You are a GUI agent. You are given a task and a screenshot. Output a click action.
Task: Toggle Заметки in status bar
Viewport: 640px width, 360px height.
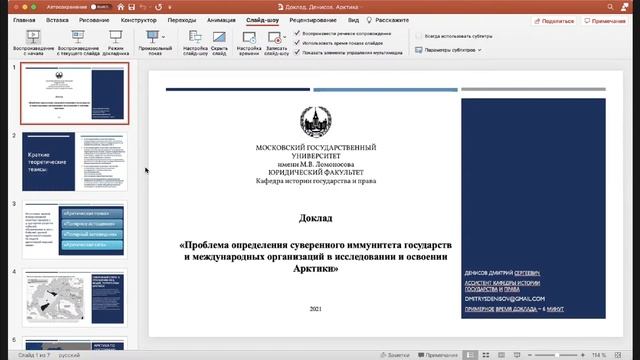pos(395,355)
